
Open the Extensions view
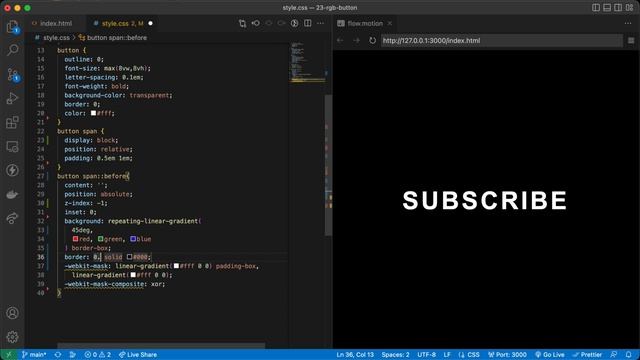click(12, 122)
